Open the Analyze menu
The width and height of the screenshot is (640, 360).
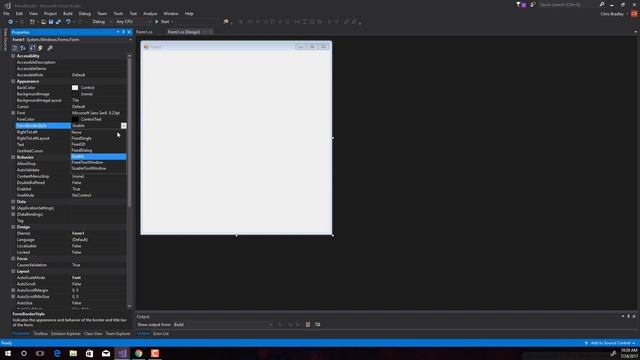coord(150,13)
